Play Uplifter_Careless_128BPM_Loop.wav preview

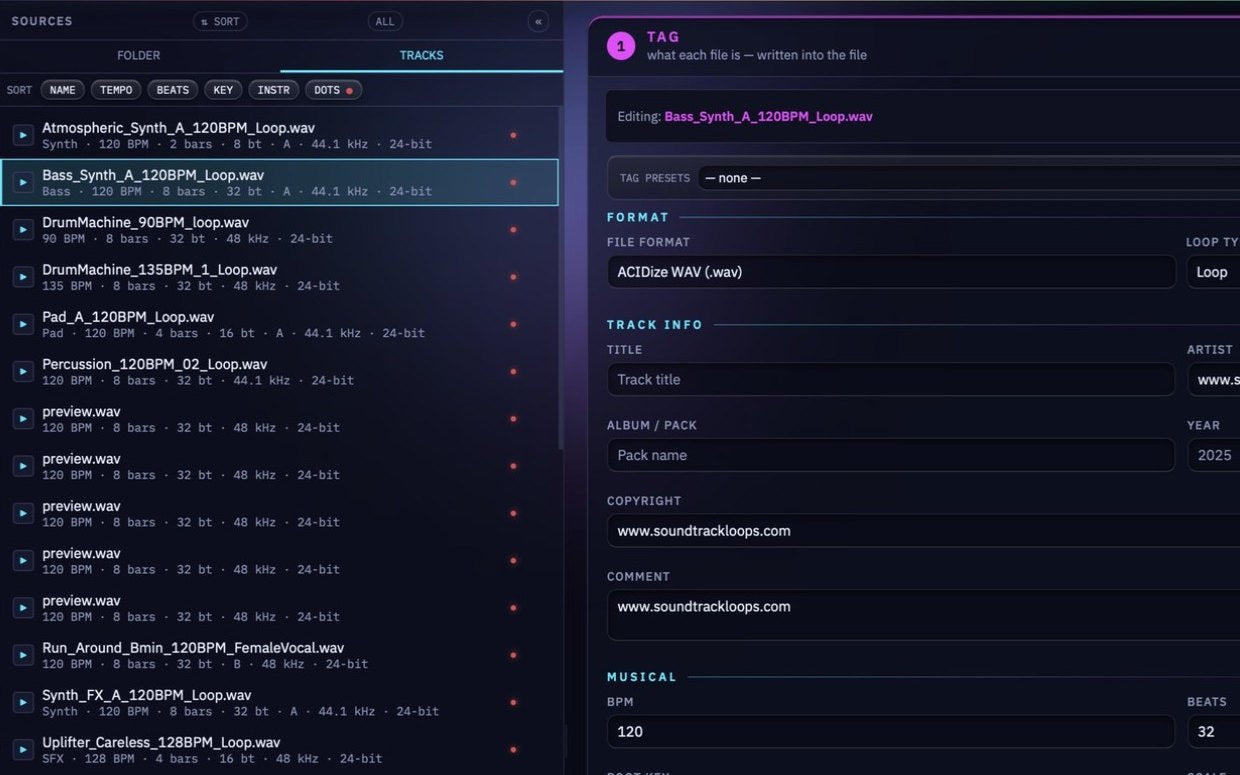coord(23,749)
